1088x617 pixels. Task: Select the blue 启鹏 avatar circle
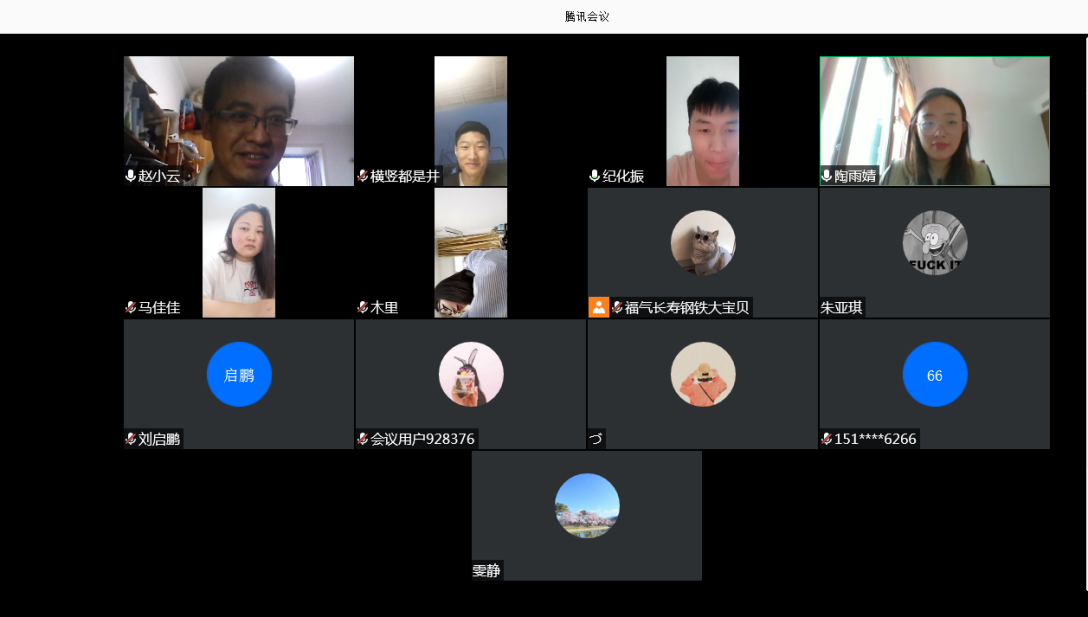[x=239, y=374]
